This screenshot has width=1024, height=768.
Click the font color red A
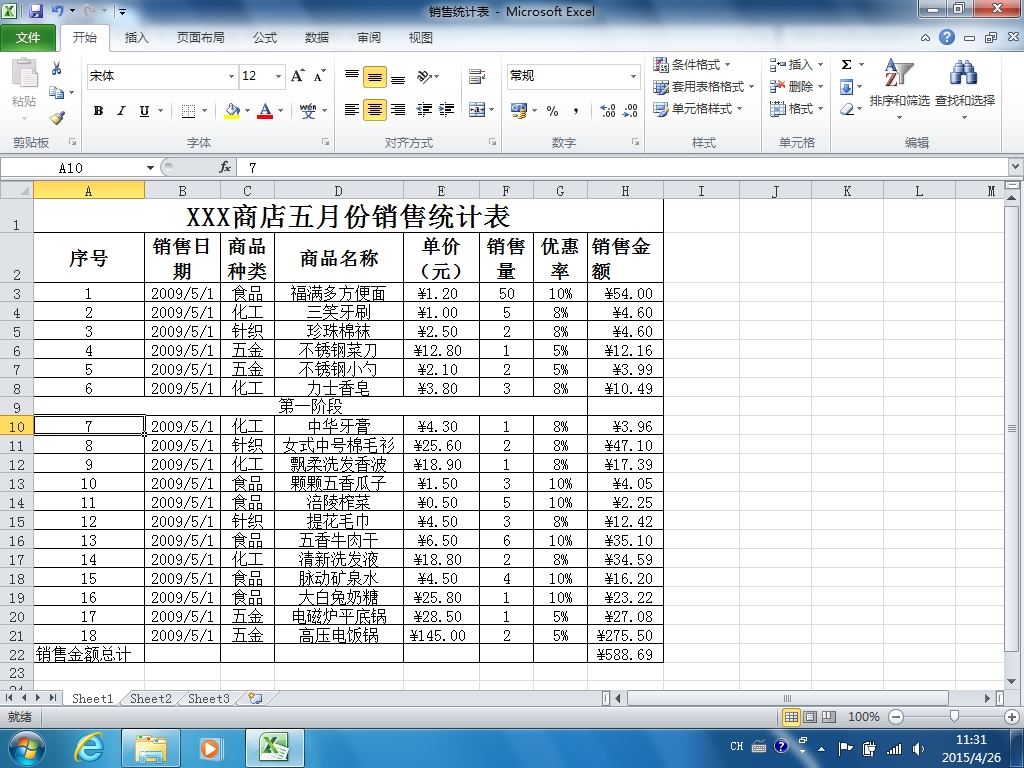click(264, 111)
